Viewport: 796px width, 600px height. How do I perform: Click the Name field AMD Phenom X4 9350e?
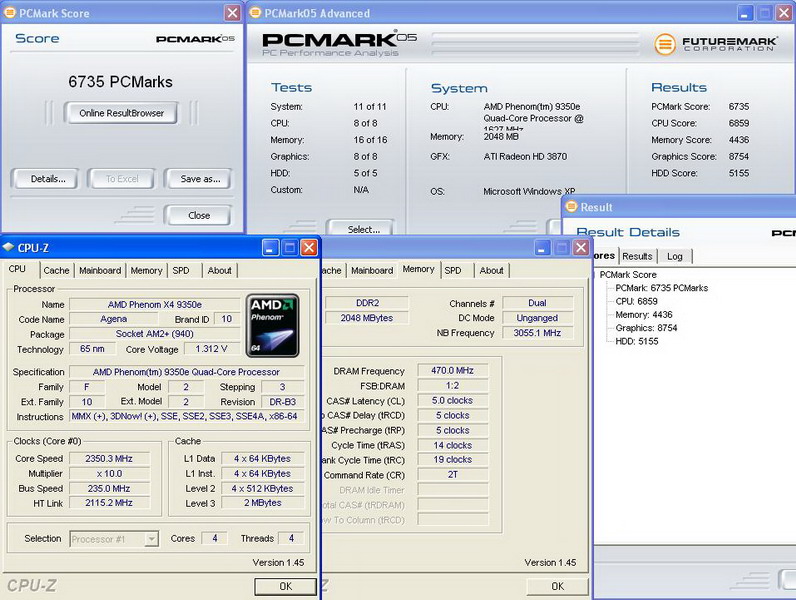point(154,305)
